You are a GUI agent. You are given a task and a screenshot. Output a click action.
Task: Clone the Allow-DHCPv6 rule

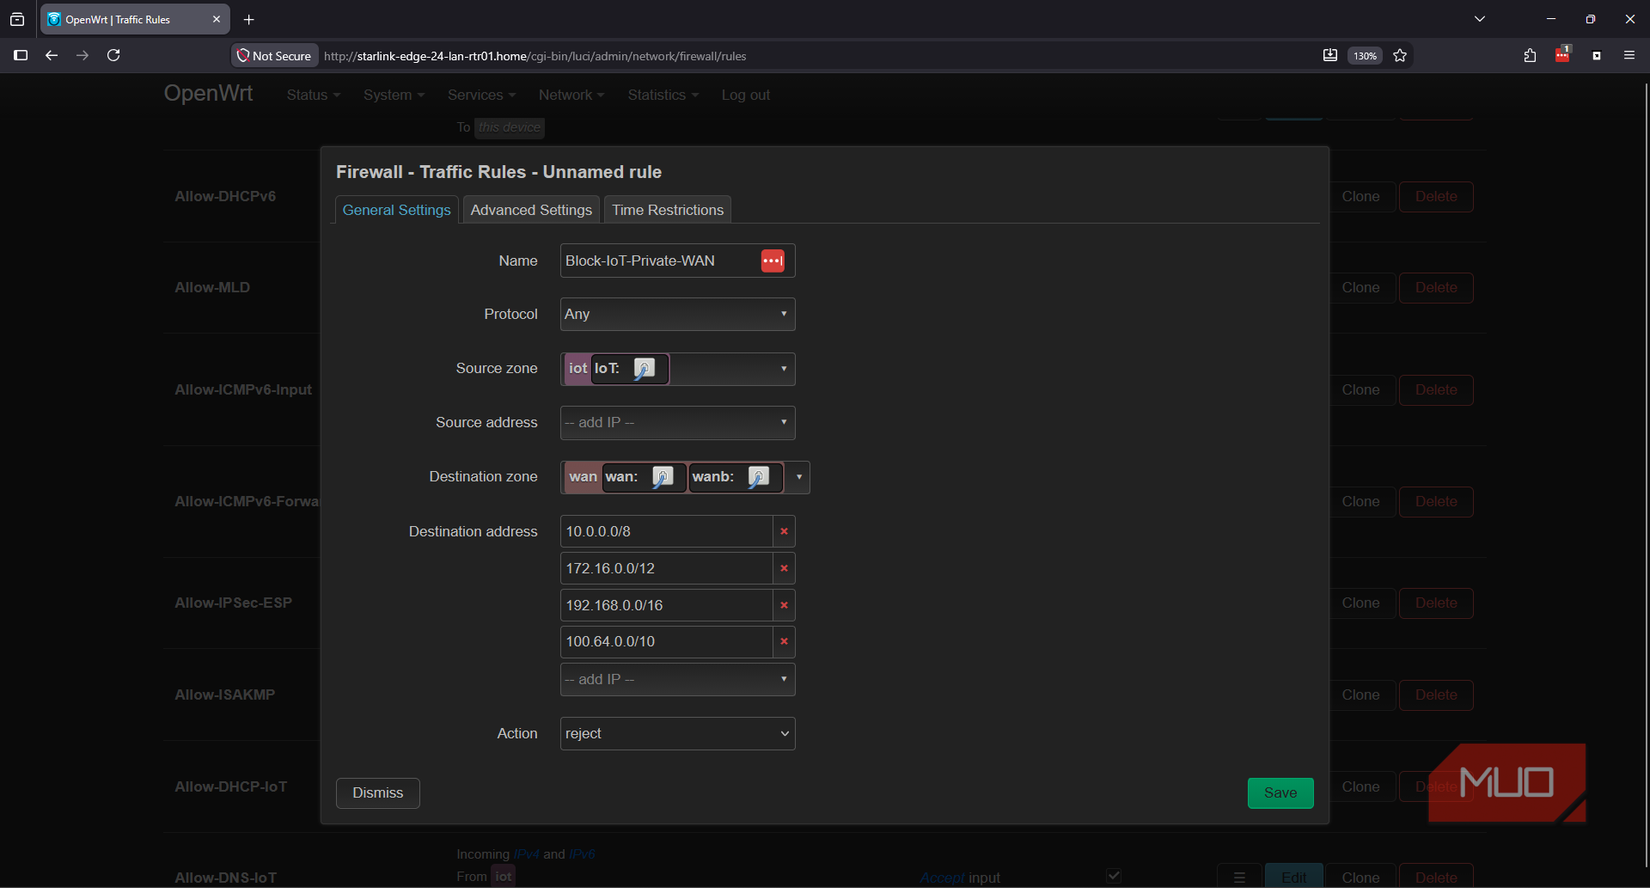click(1361, 197)
